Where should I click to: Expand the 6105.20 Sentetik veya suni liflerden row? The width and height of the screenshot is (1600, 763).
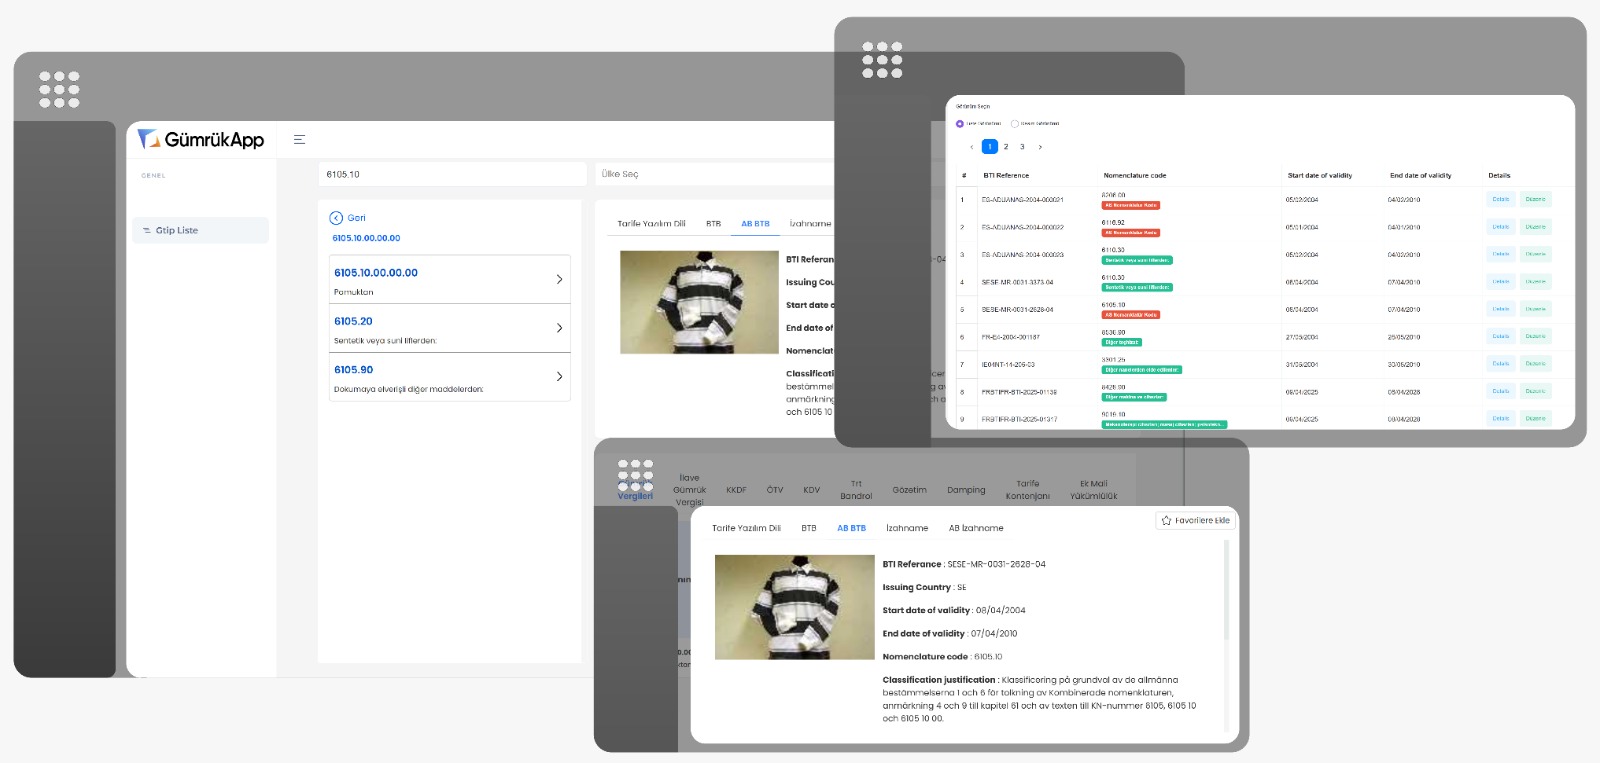click(x=559, y=328)
